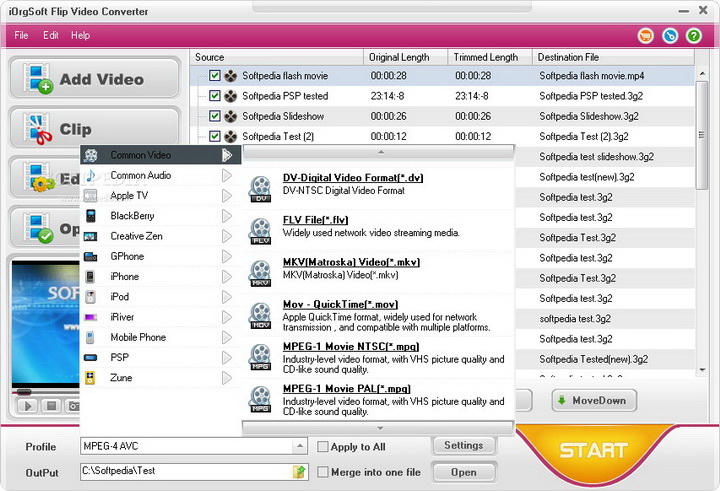Select Apple TV category

pos(161,196)
